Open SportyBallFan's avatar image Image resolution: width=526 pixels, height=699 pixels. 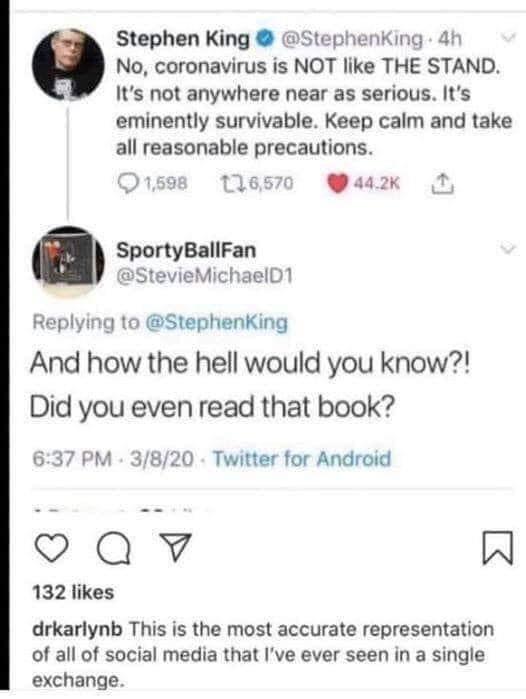point(68,261)
